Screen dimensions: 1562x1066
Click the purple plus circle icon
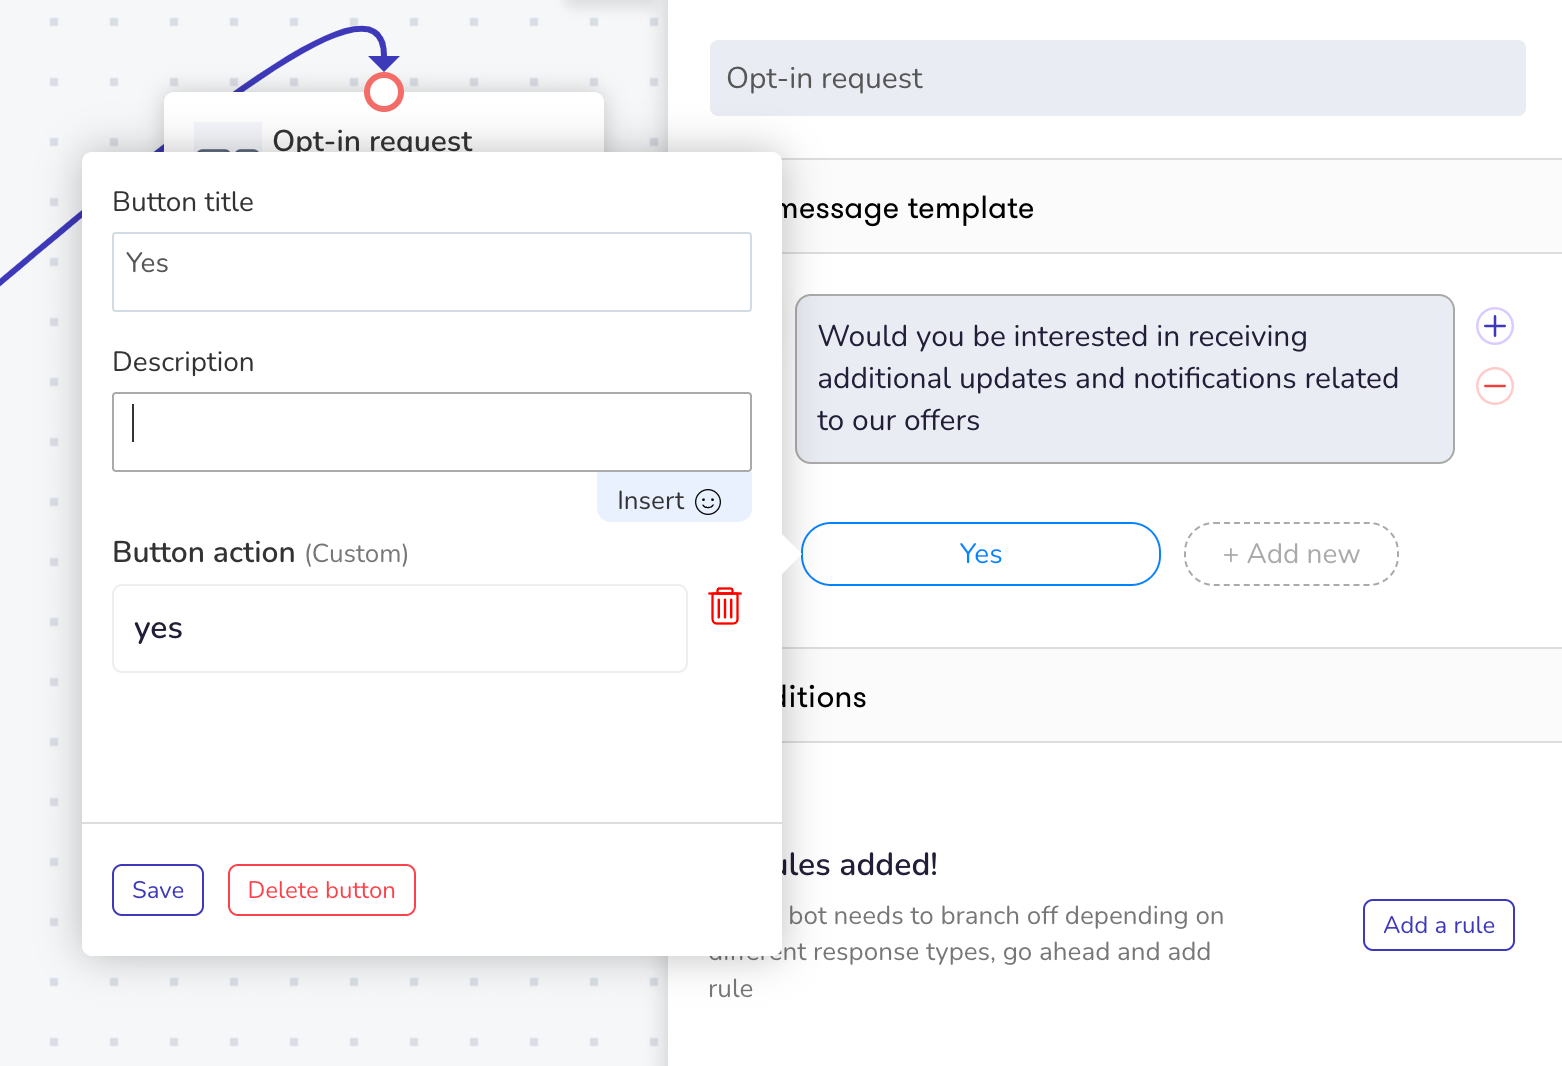point(1495,326)
